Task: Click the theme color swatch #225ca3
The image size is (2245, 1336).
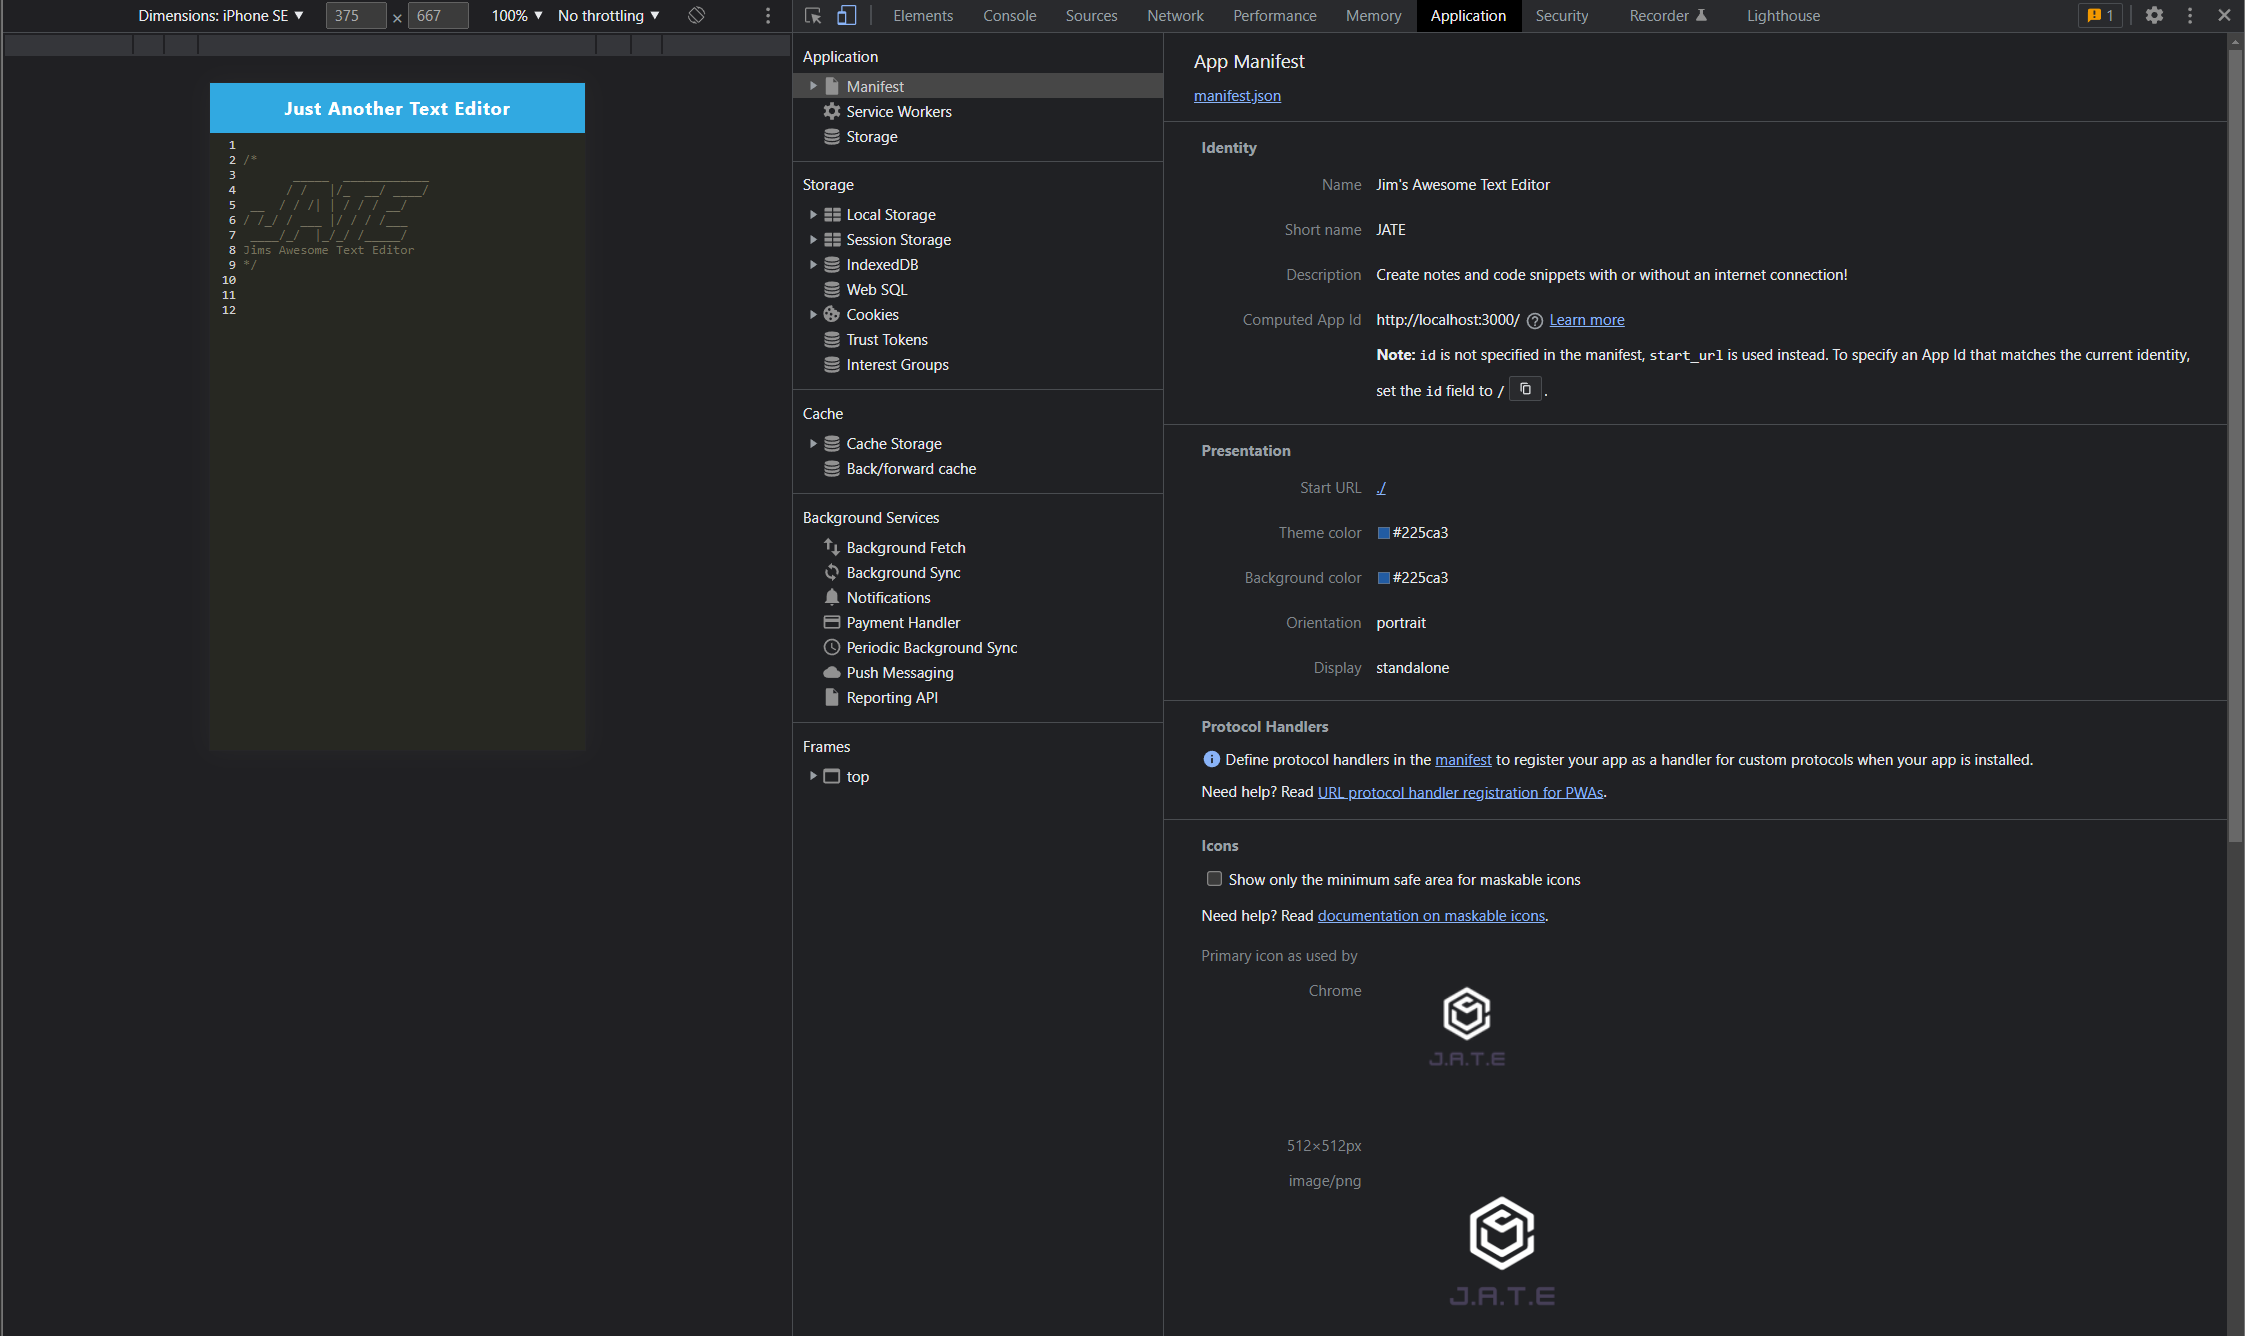Action: [1382, 532]
